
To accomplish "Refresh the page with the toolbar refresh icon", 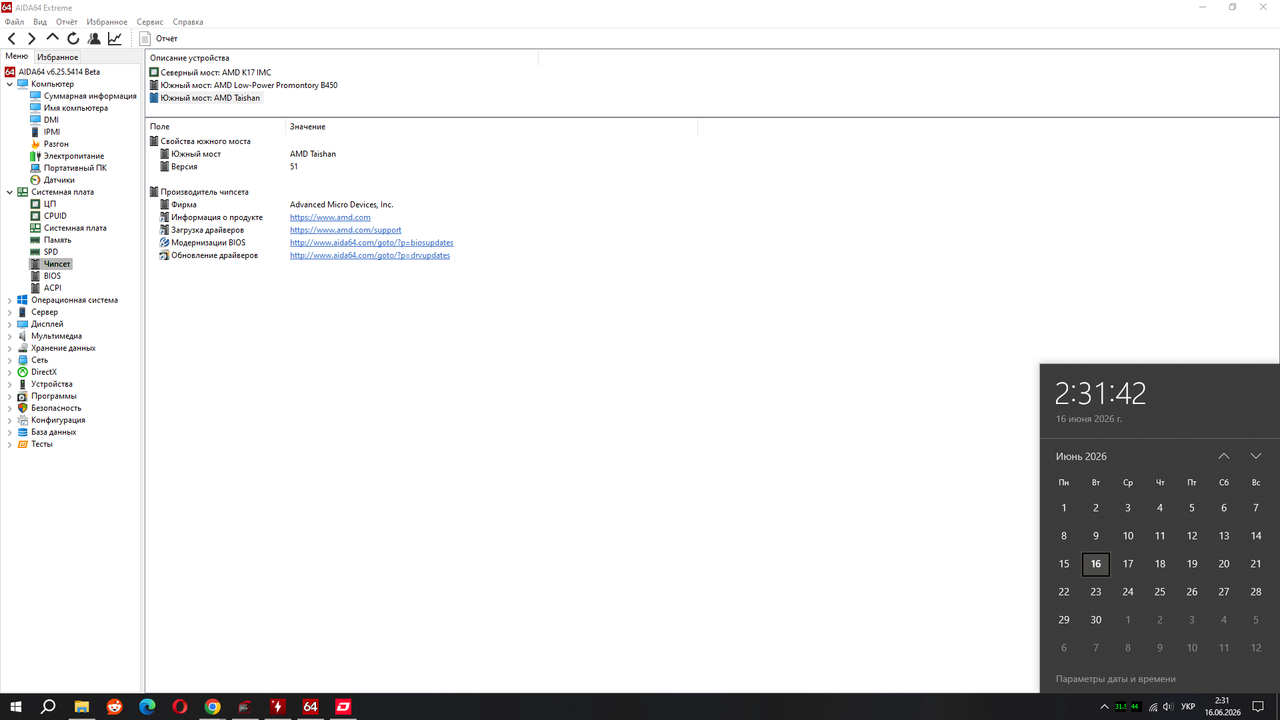I will [73, 39].
